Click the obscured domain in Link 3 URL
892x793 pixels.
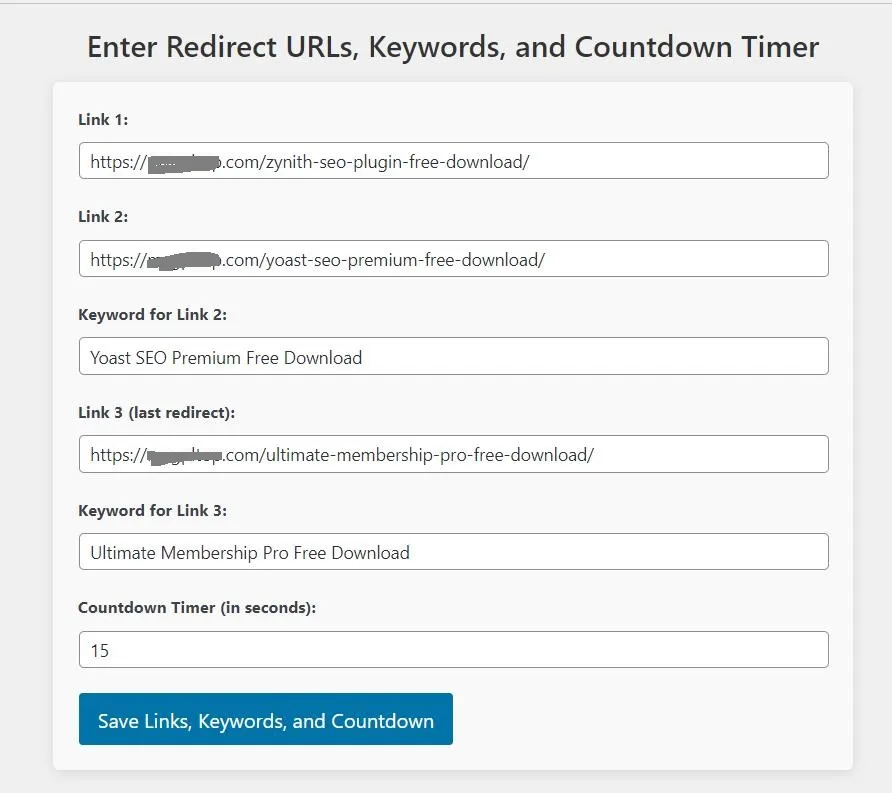[183, 456]
